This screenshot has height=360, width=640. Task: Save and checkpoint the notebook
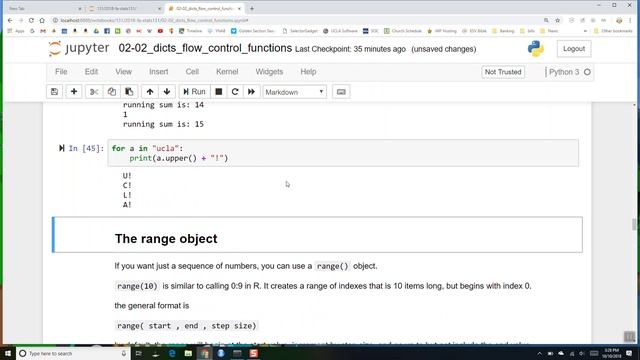pyautogui.click(x=54, y=92)
